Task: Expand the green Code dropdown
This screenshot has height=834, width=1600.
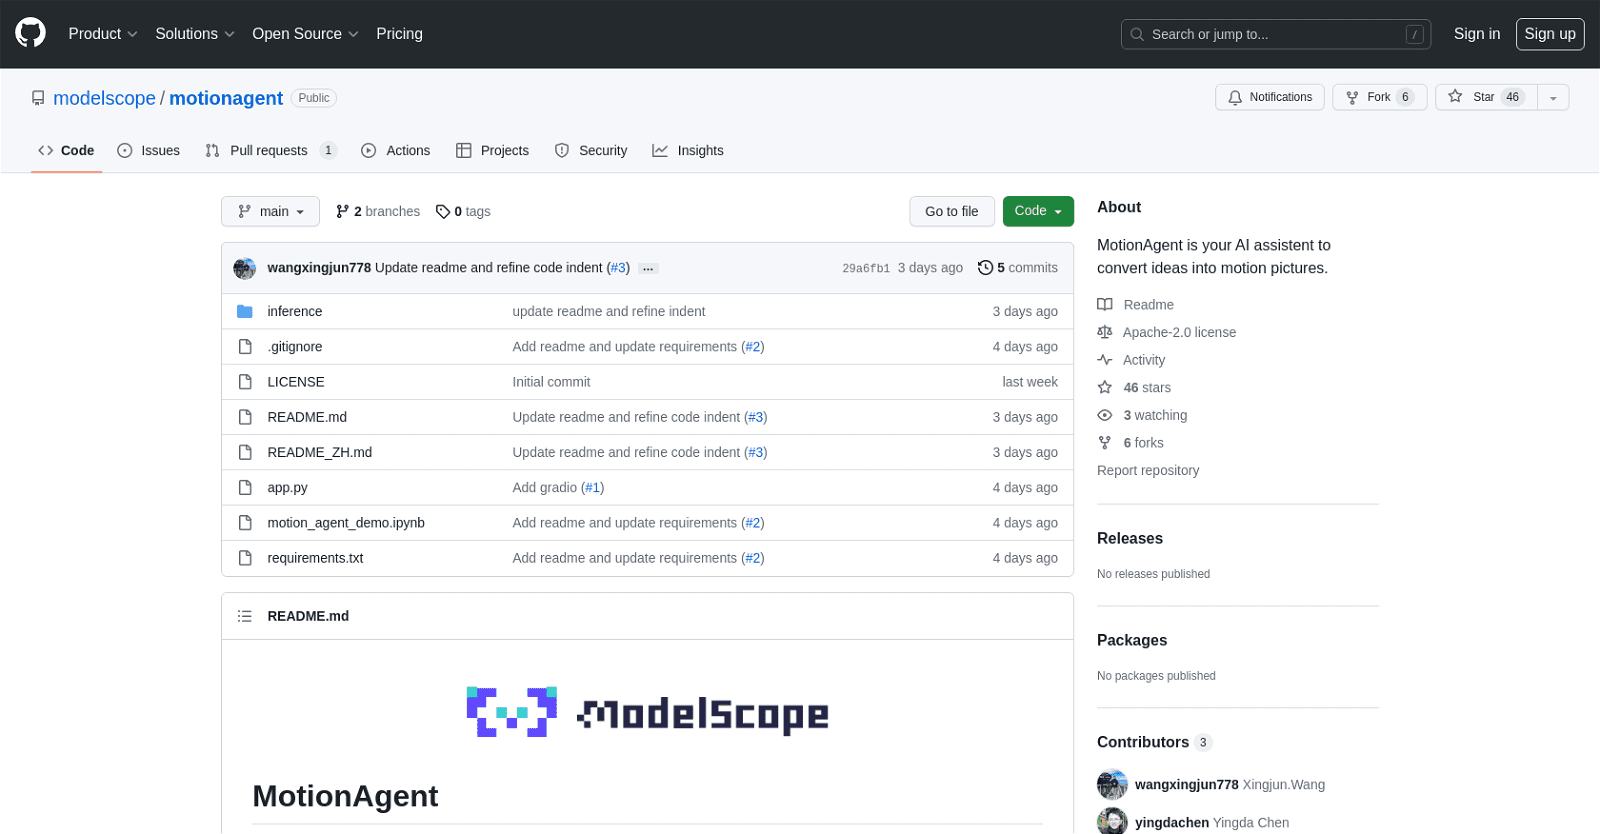Action: [1037, 211]
